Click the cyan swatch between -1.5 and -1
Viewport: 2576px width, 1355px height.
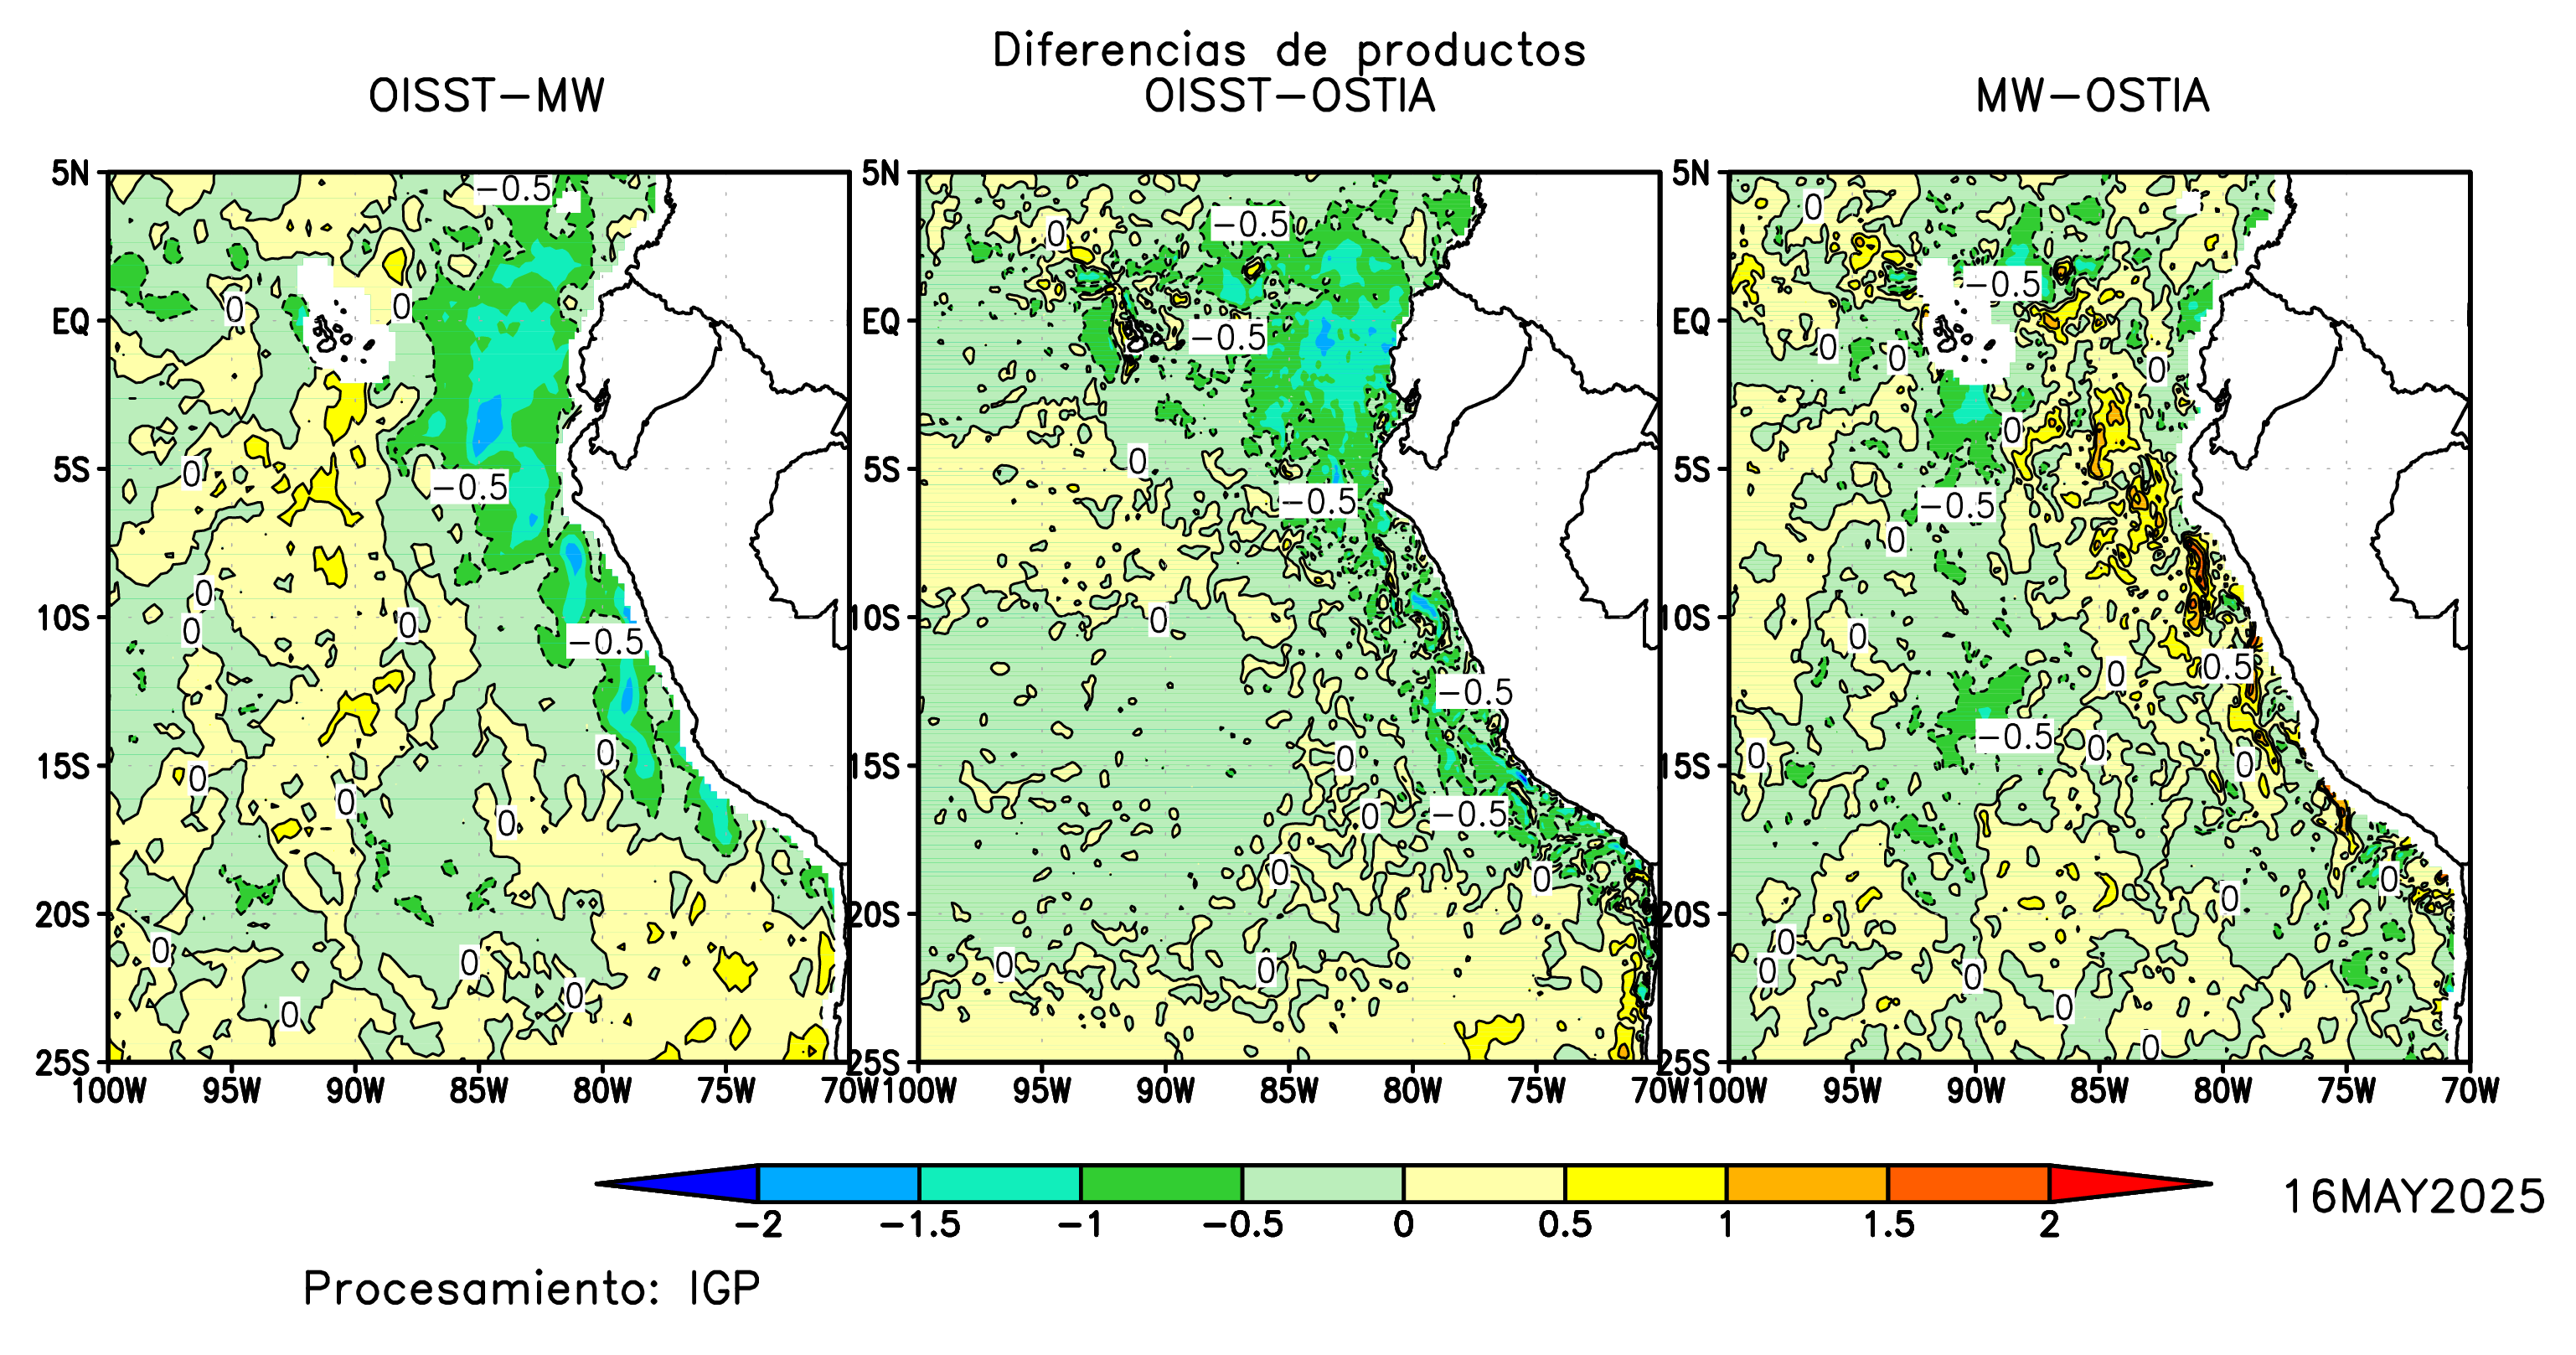click(x=1000, y=1183)
